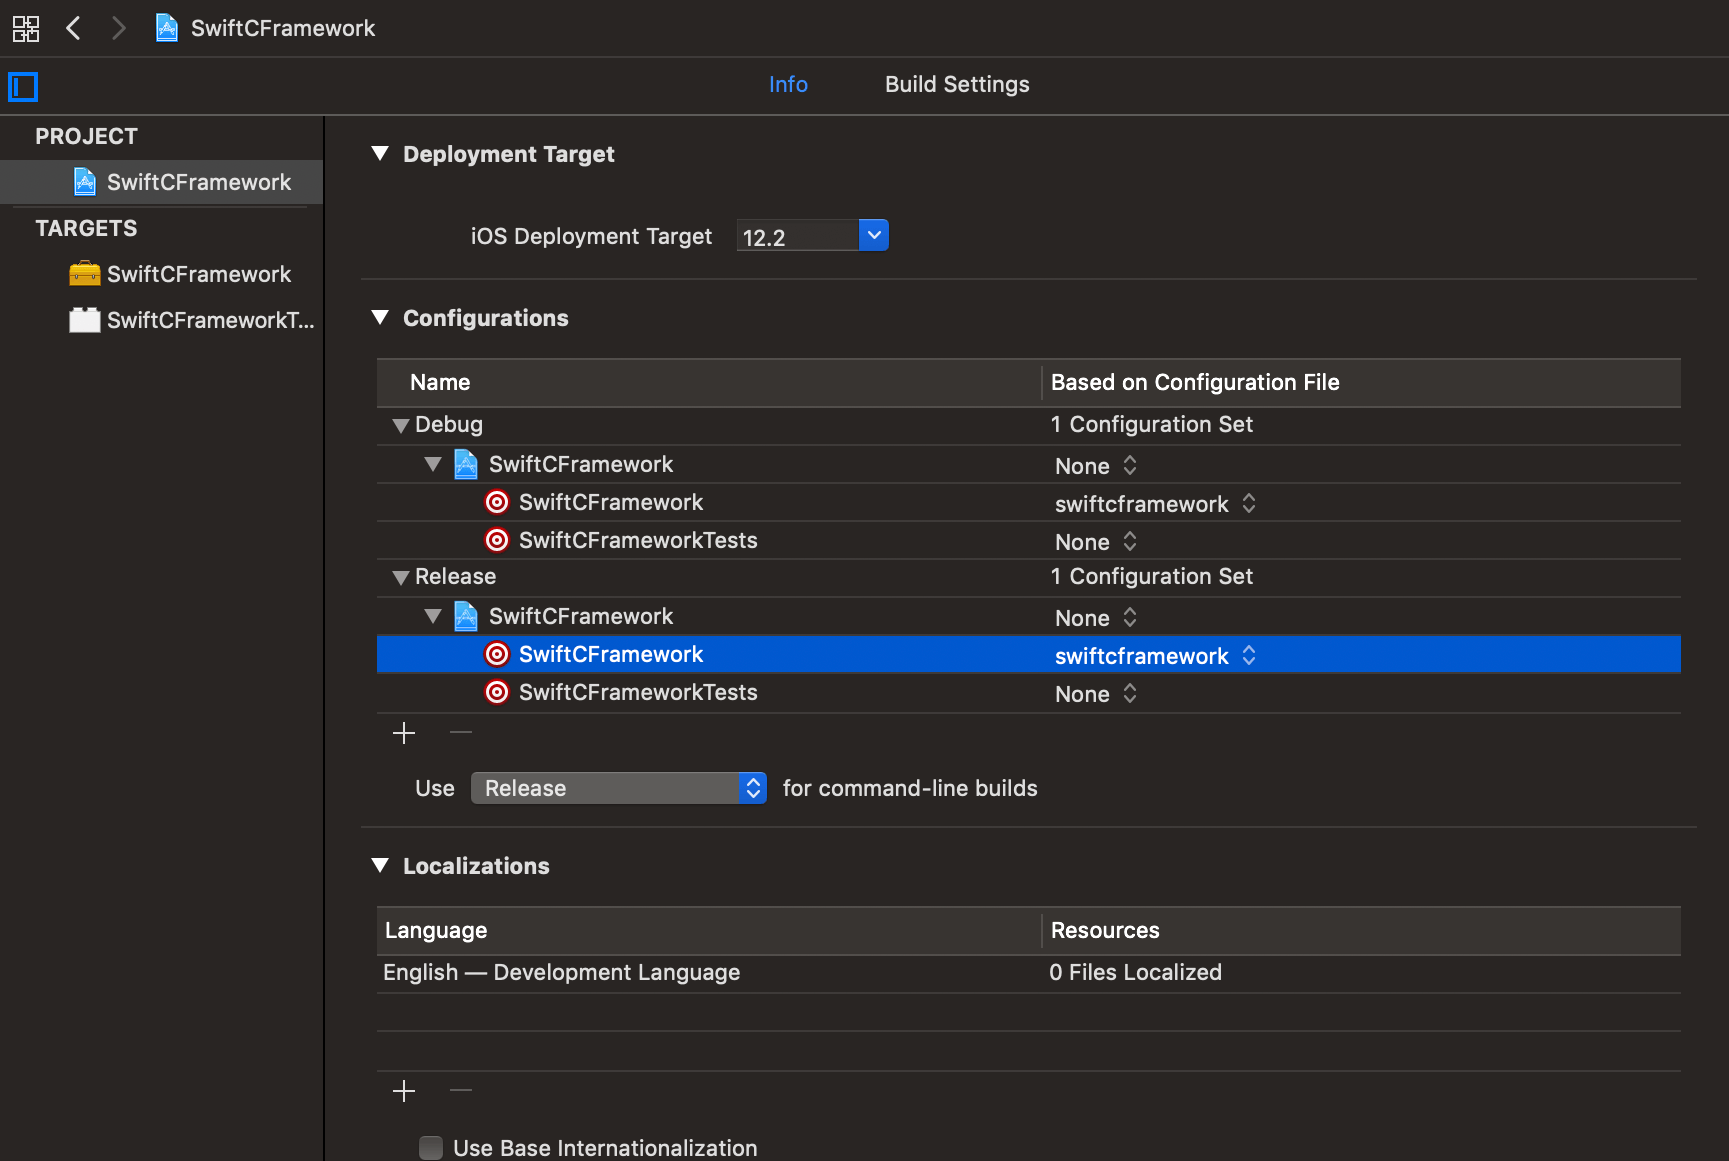Collapse the Deployment Target section
The image size is (1729, 1161).
[380, 154]
